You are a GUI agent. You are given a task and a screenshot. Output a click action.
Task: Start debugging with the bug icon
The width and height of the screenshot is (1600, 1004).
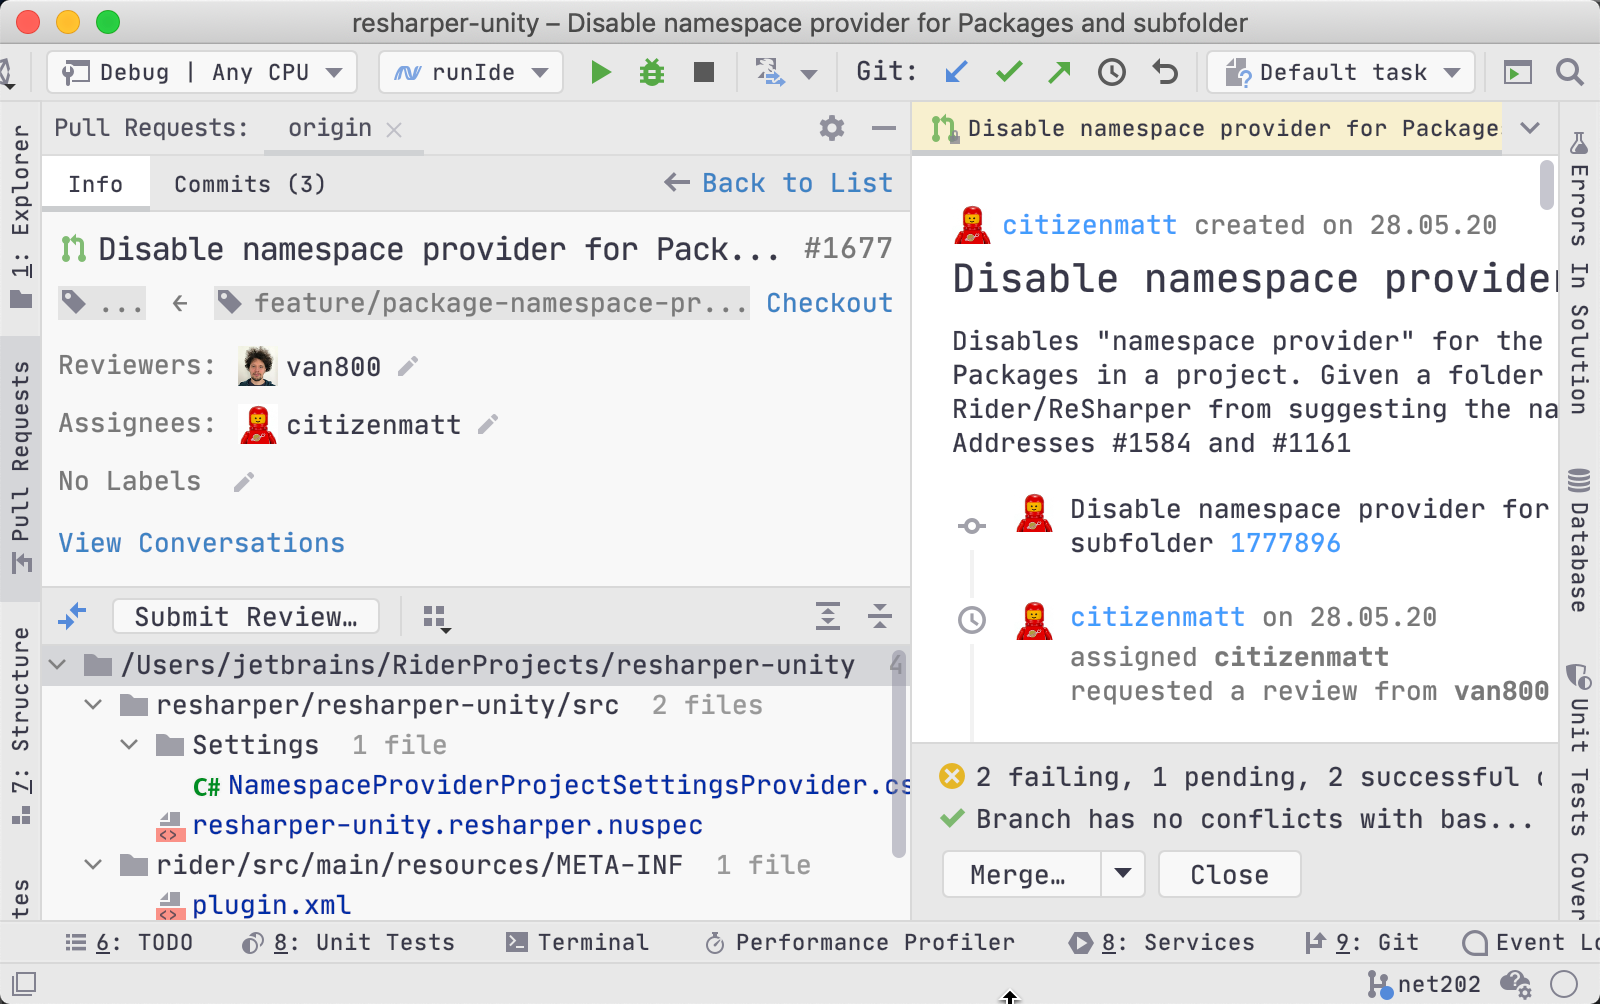coord(652,72)
